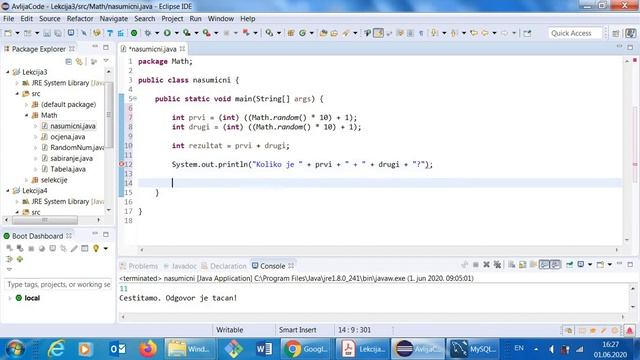Click the Open Perspective icon
The height and width of the screenshot is (360, 640).
pyautogui.click(x=616, y=33)
